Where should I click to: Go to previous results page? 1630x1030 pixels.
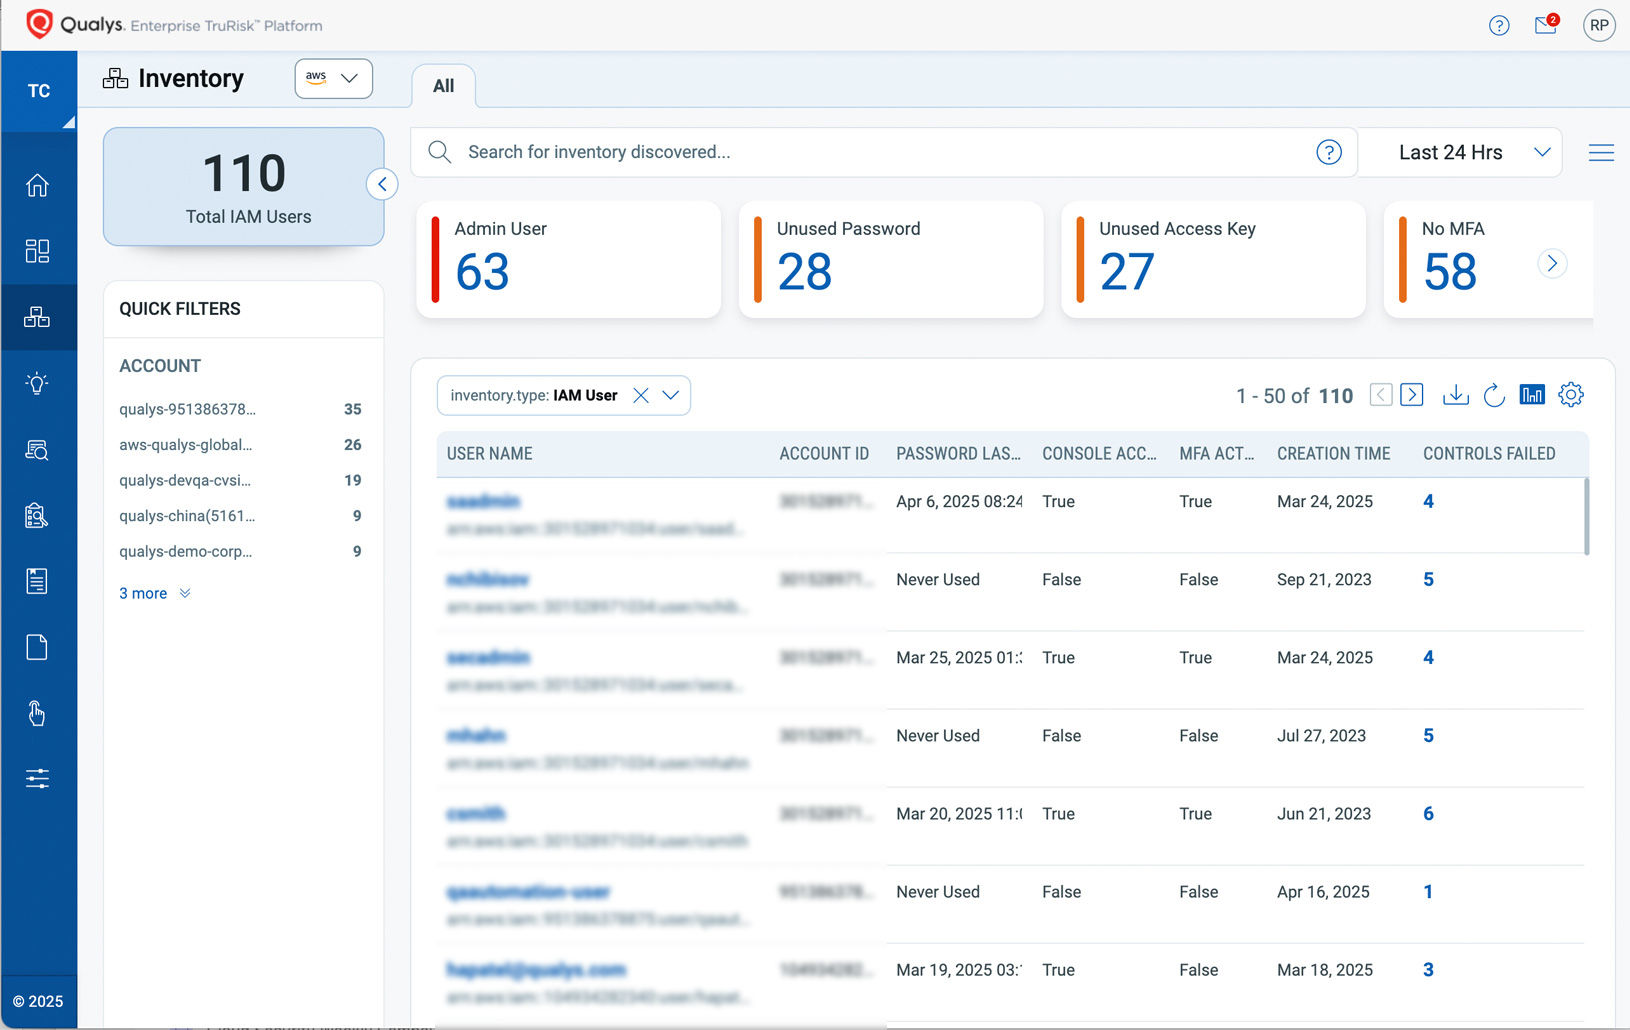coord(1381,395)
